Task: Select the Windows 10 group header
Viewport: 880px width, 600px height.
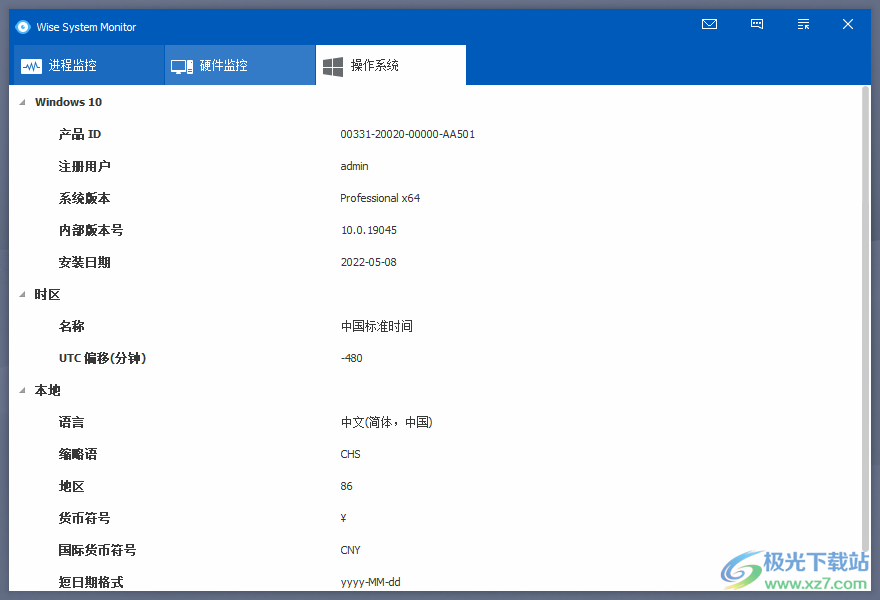Action: coord(68,102)
